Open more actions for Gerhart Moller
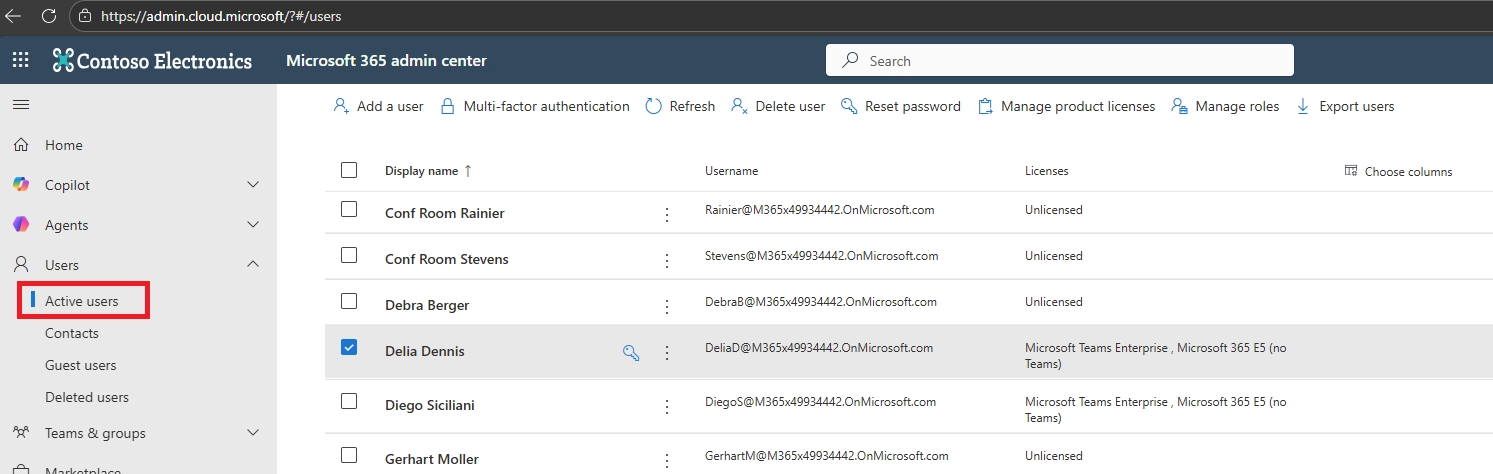Viewport: 1493px width, 474px height. coord(667,460)
